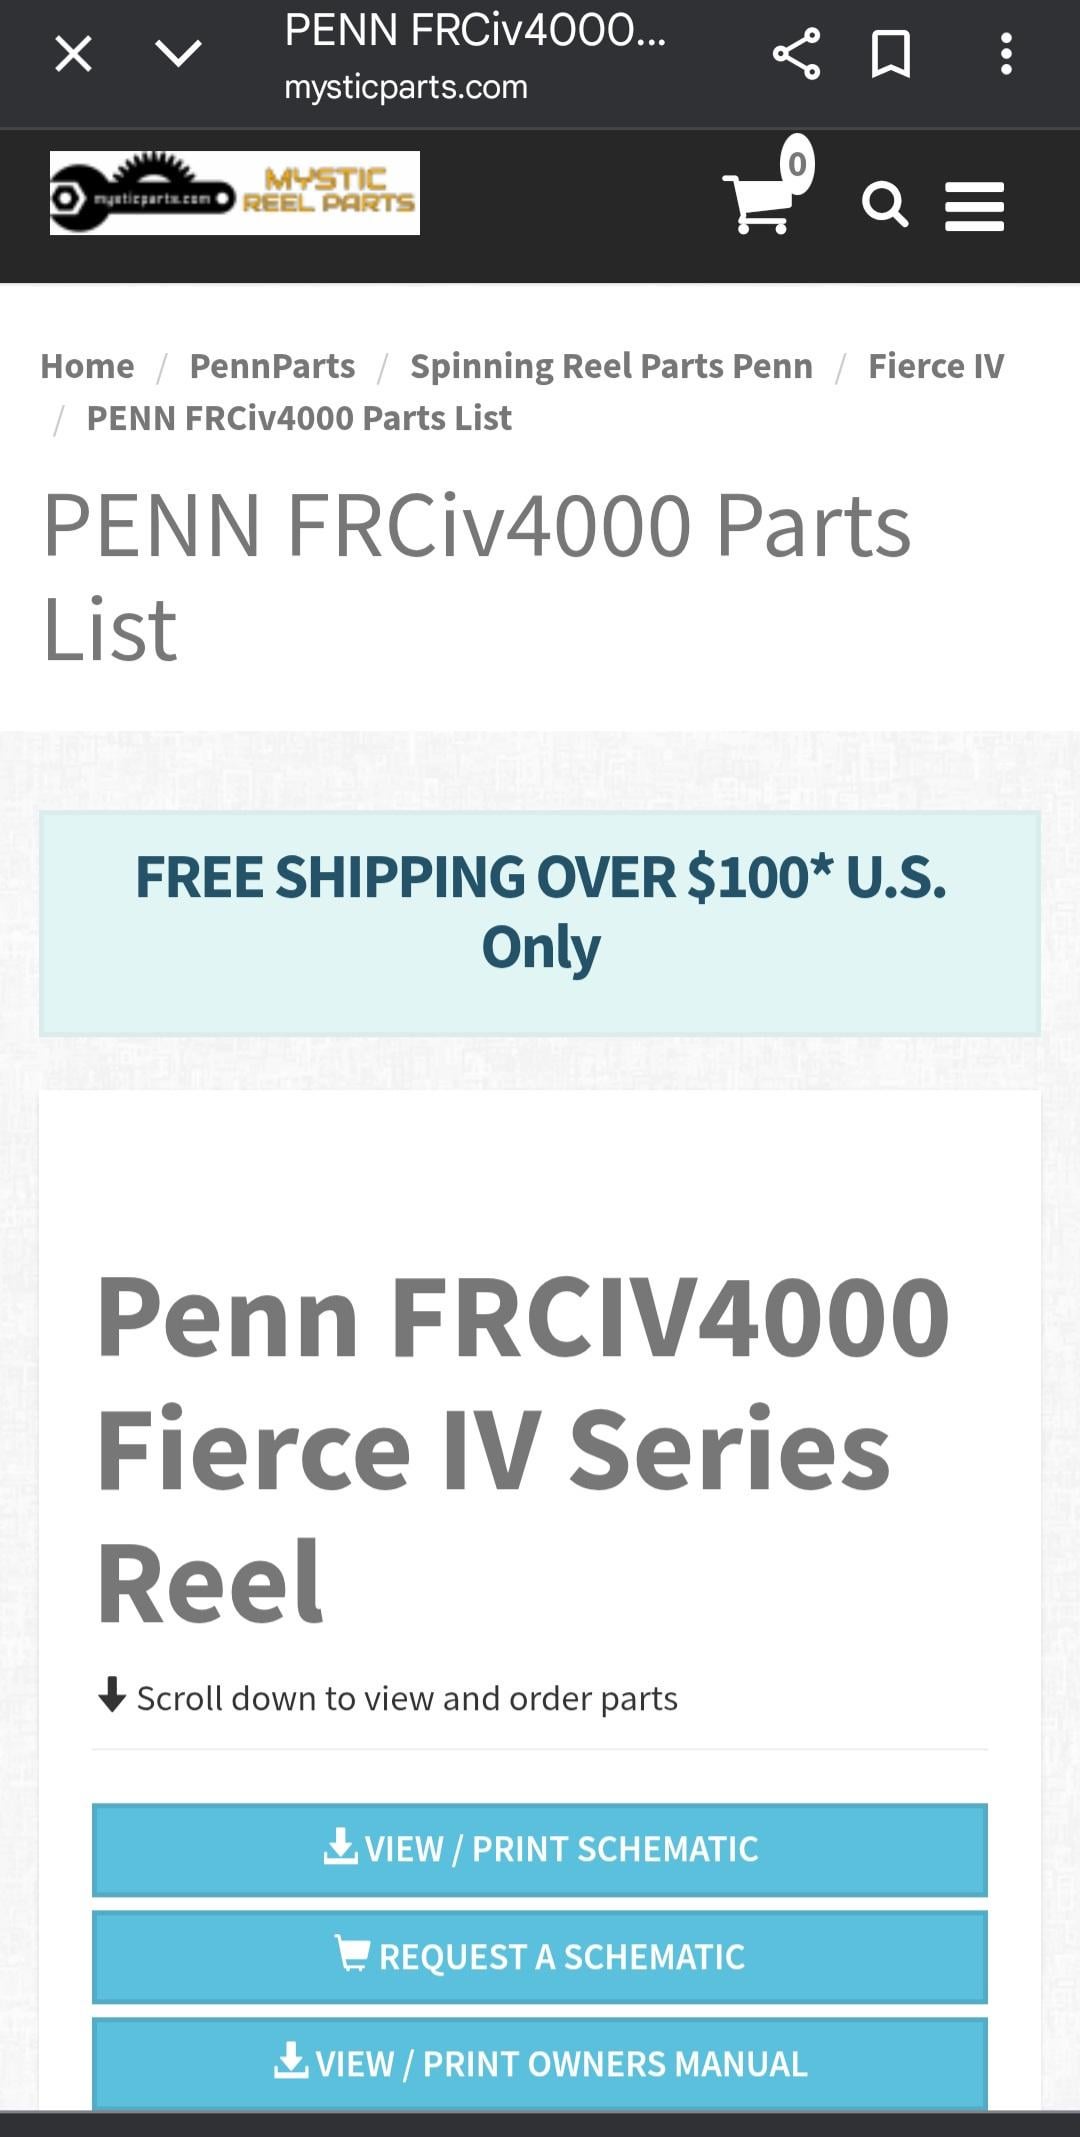The image size is (1080, 2137).
Task: Open PennParts breadcrumb link
Action: (x=272, y=366)
